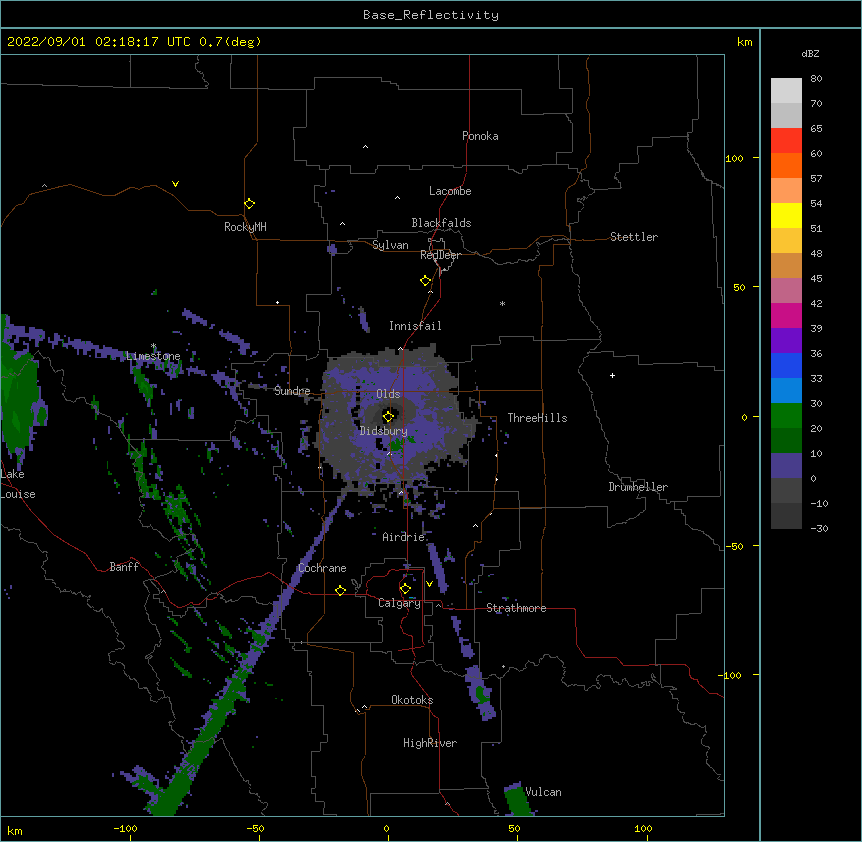This screenshot has width=862, height=842.
Task: Select the Drumheller label
Action: coord(638,487)
